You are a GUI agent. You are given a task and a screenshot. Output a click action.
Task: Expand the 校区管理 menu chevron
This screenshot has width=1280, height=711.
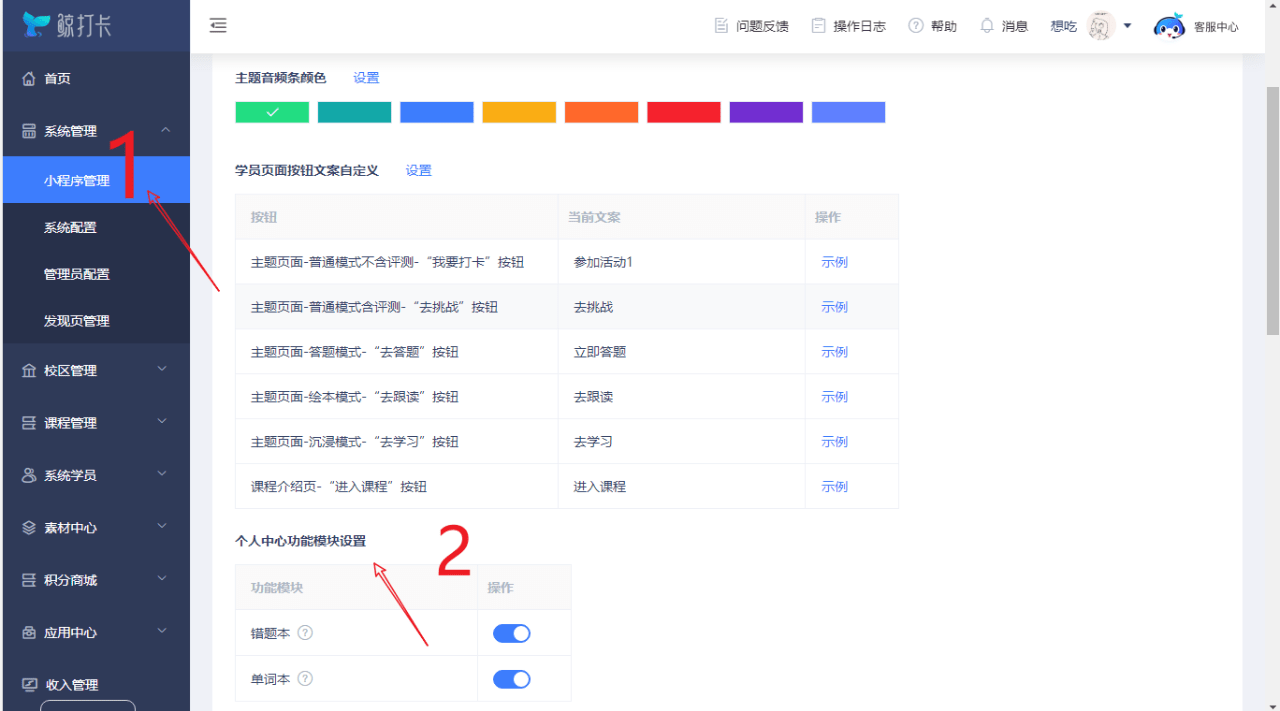point(163,370)
